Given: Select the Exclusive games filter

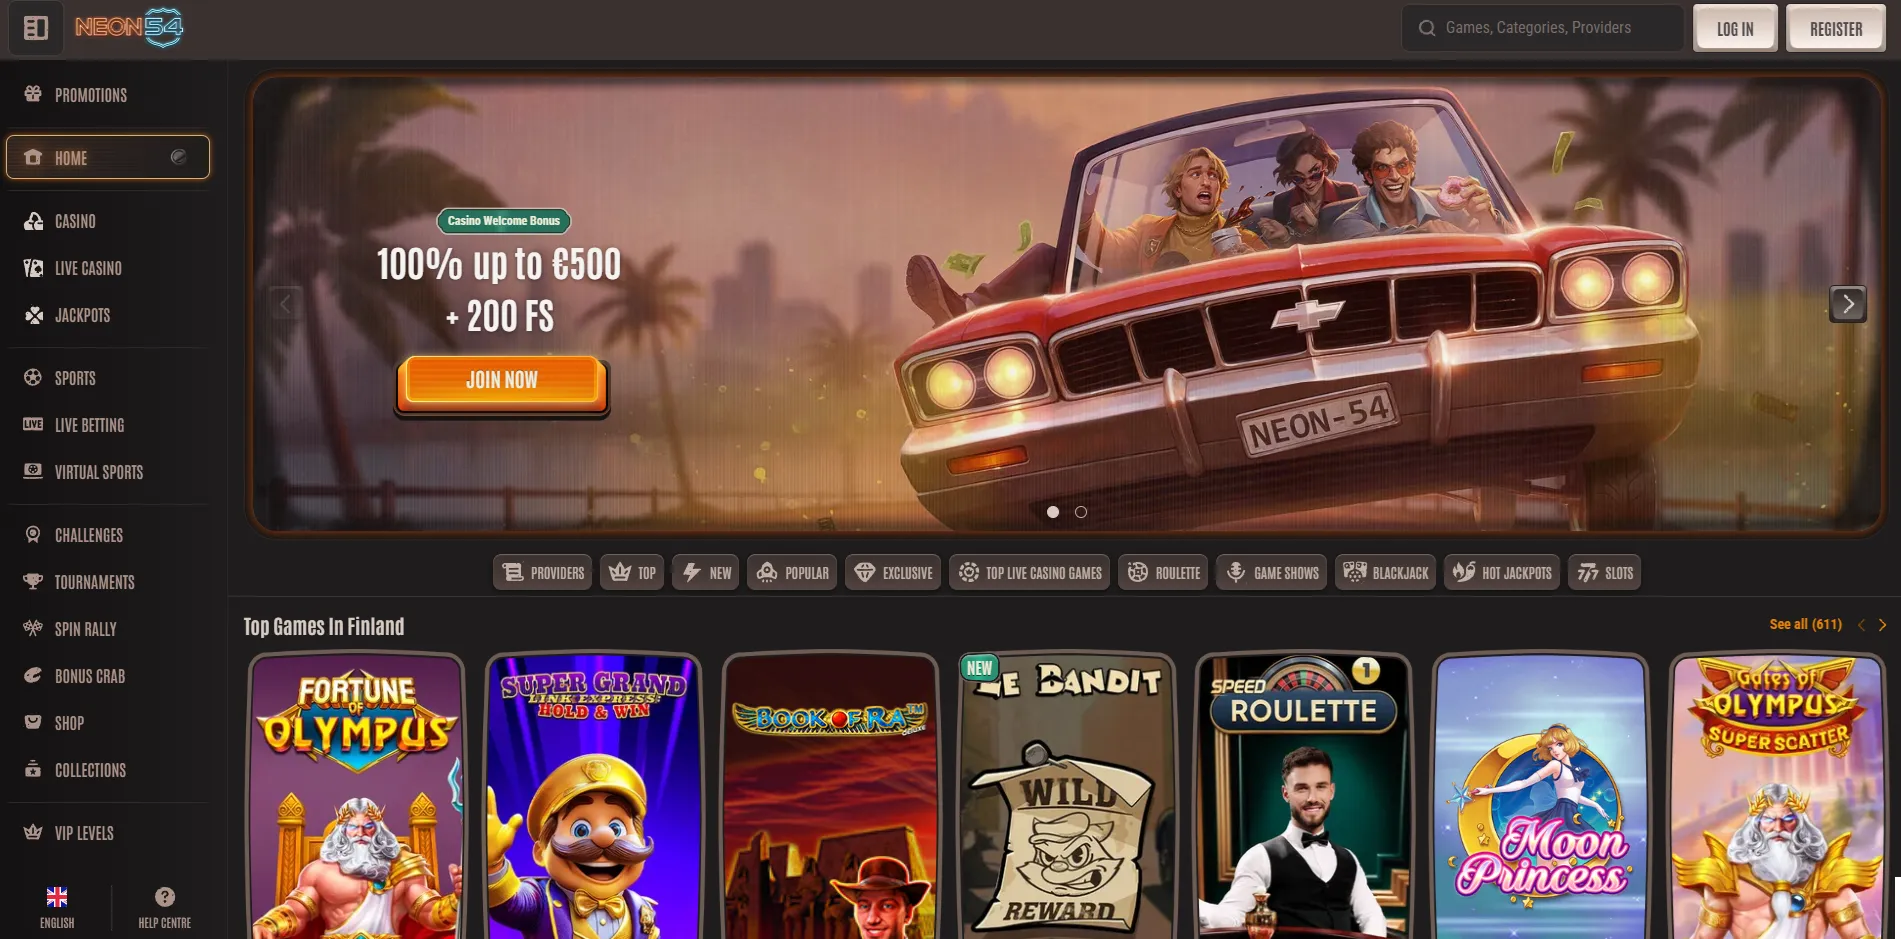Looking at the screenshot, I should click(892, 572).
